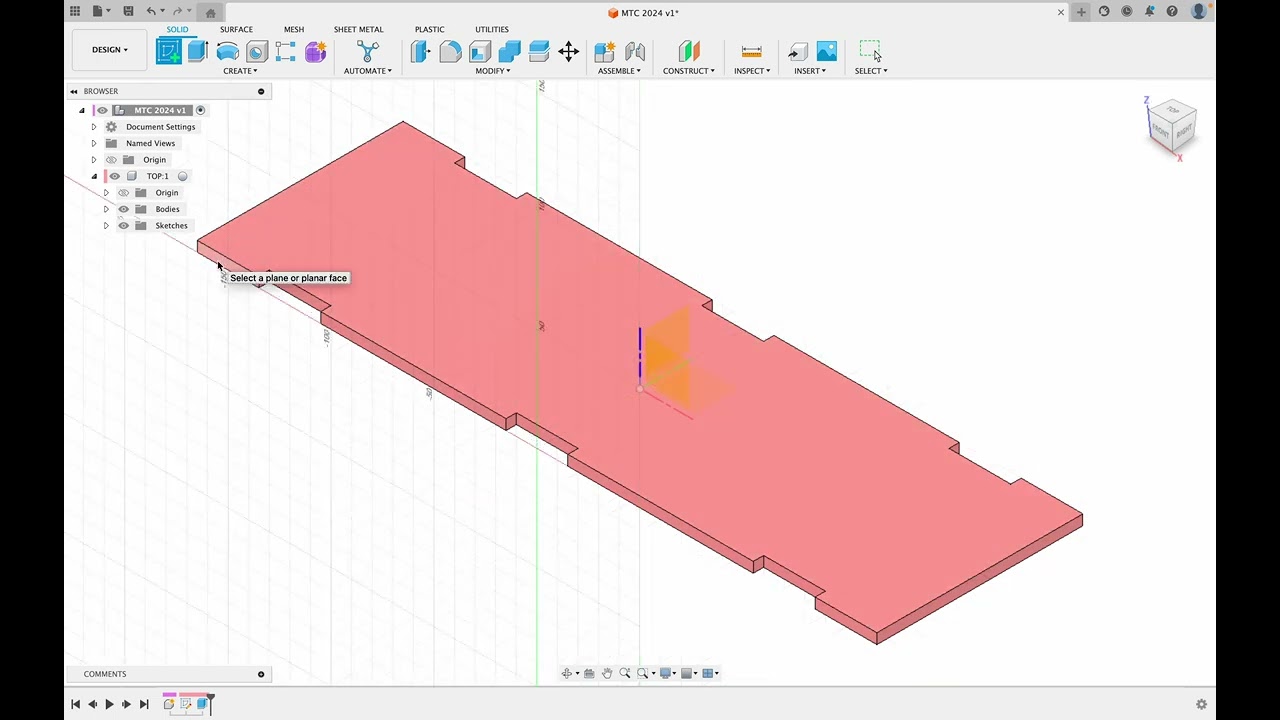Select the Extrude tool
Screen dimensions: 1280x720
point(198,51)
